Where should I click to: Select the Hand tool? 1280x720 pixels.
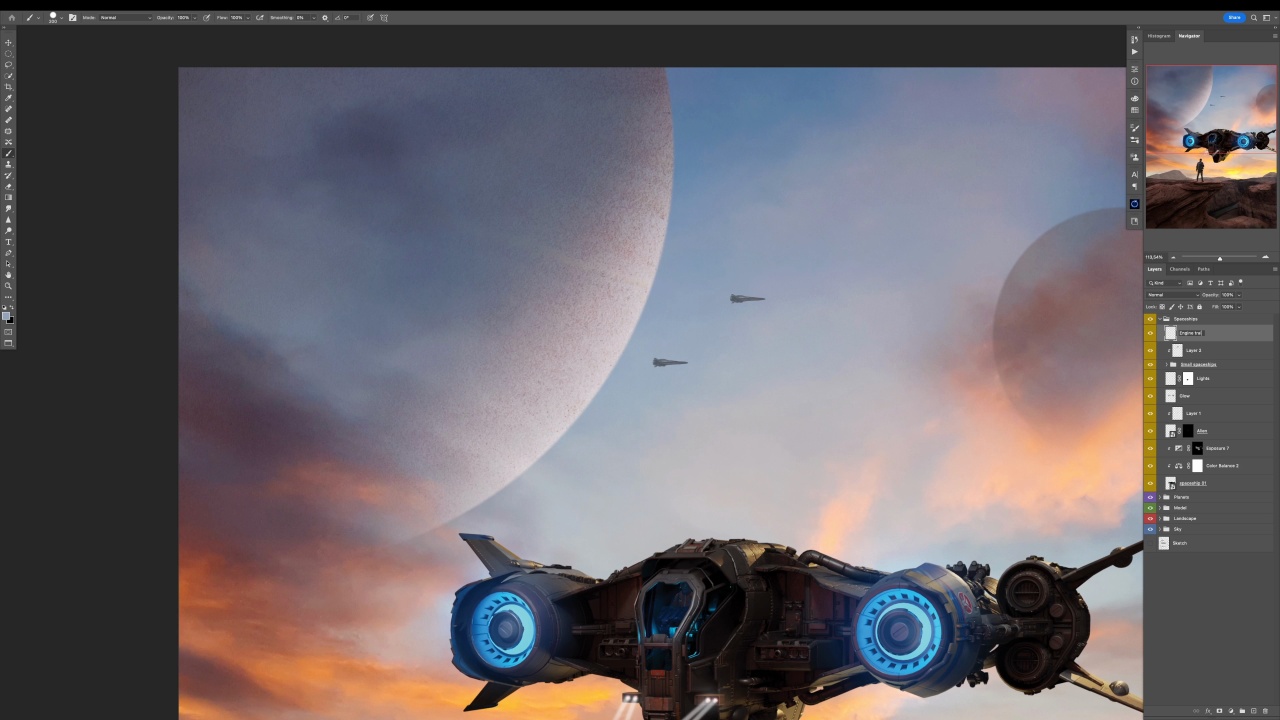pos(8,274)
